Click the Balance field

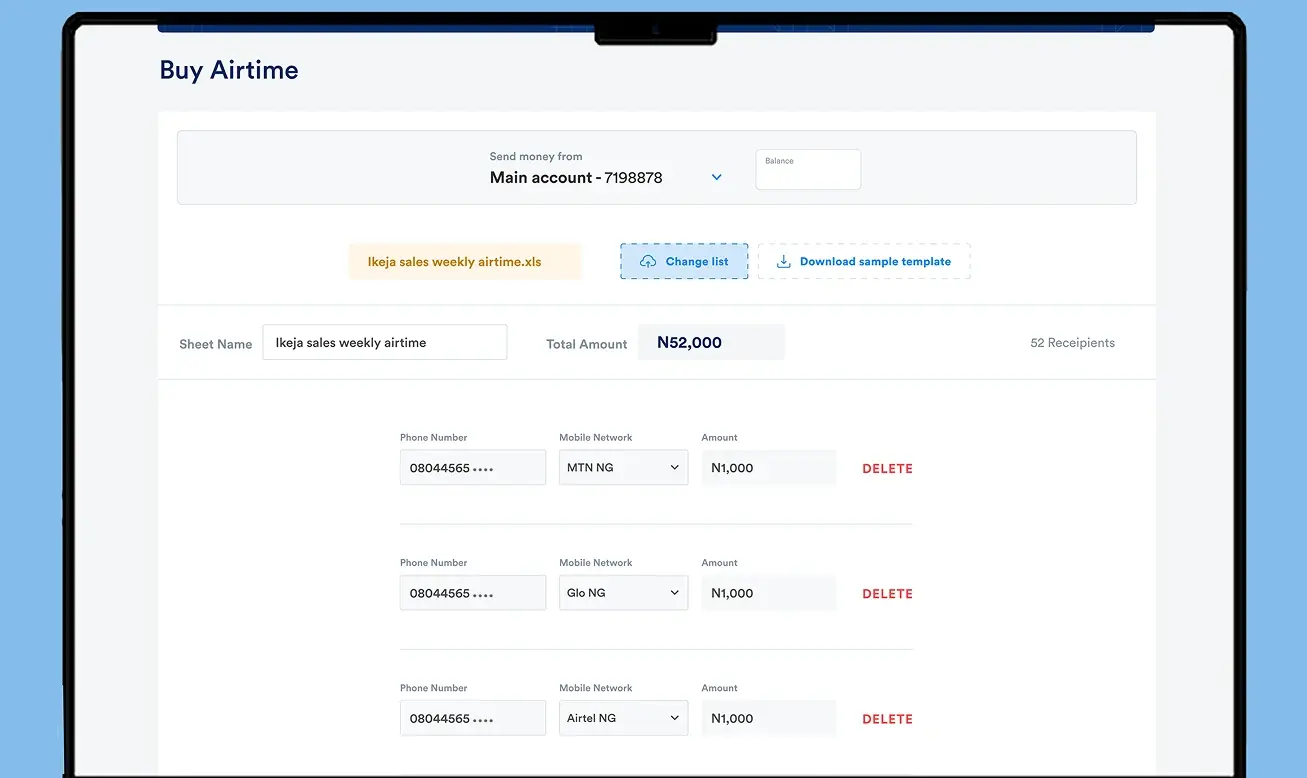pos(808,169)
